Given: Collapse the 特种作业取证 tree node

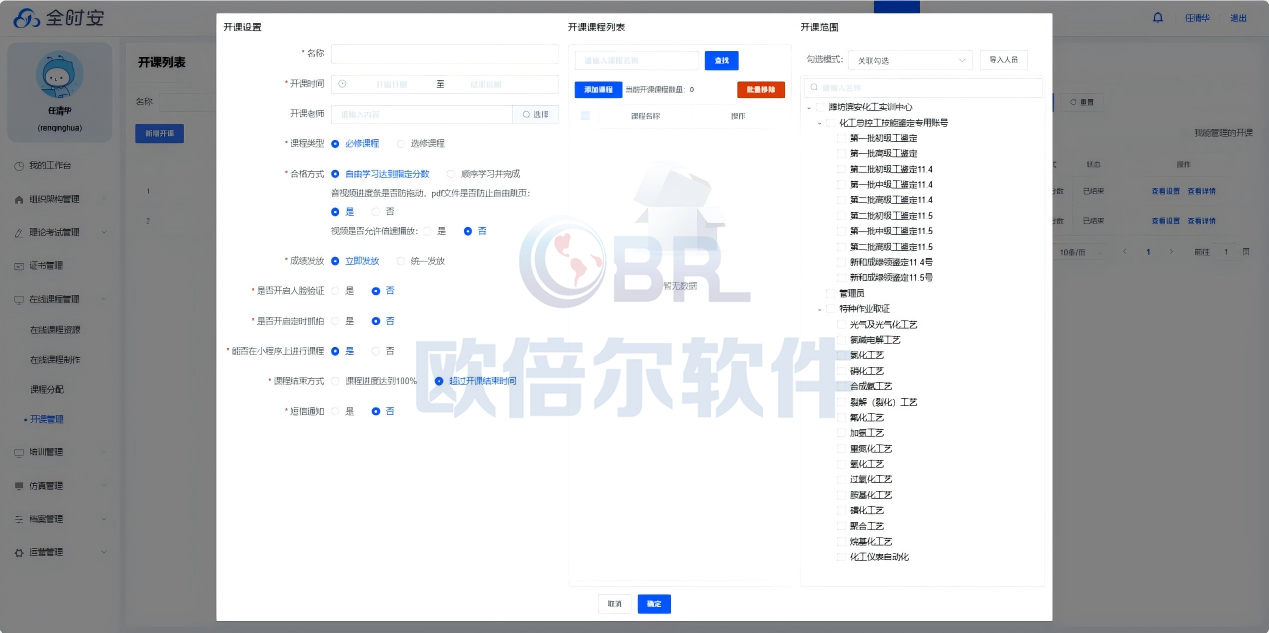Looking at the screenshot, I should (819, 310).
